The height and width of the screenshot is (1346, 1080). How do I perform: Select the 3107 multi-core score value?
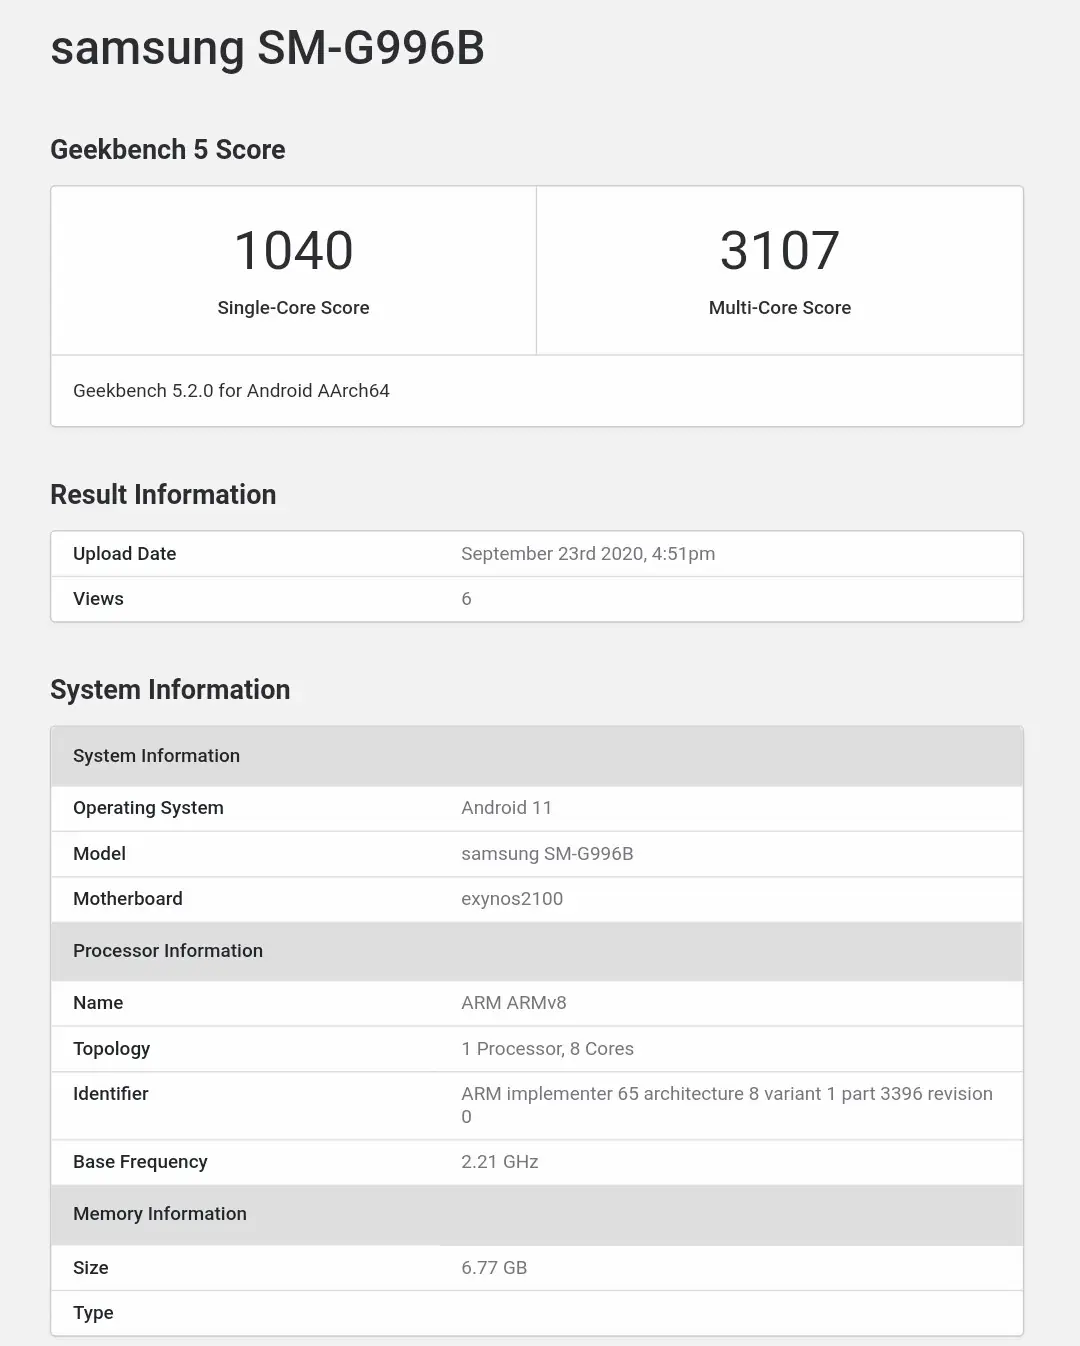pyautogui.click(x=780, y=250)
